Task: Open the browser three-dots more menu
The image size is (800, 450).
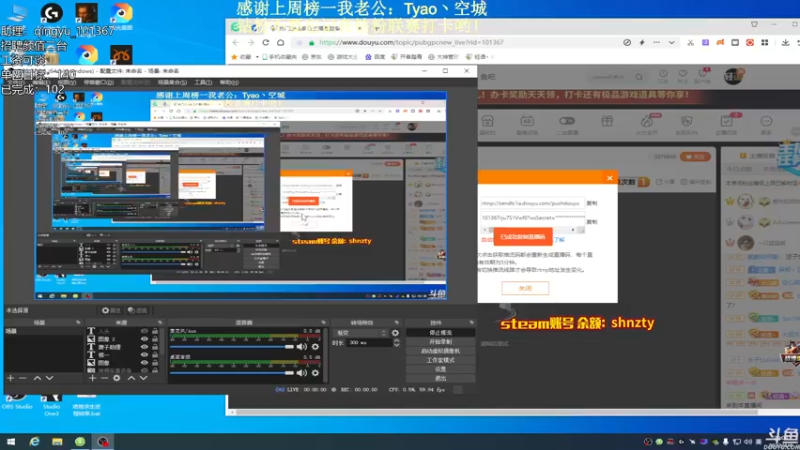Action: click(x=657, y=42)
